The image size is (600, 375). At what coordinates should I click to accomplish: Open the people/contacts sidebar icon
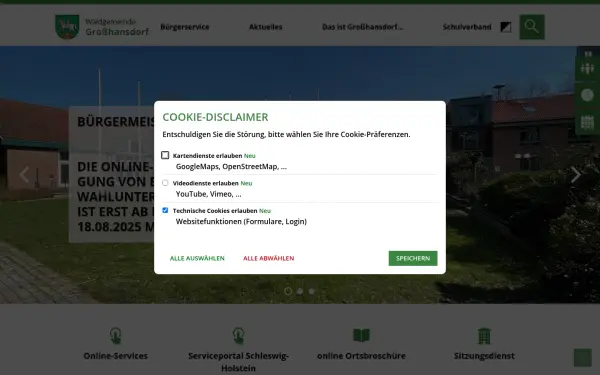pos(587,68)
